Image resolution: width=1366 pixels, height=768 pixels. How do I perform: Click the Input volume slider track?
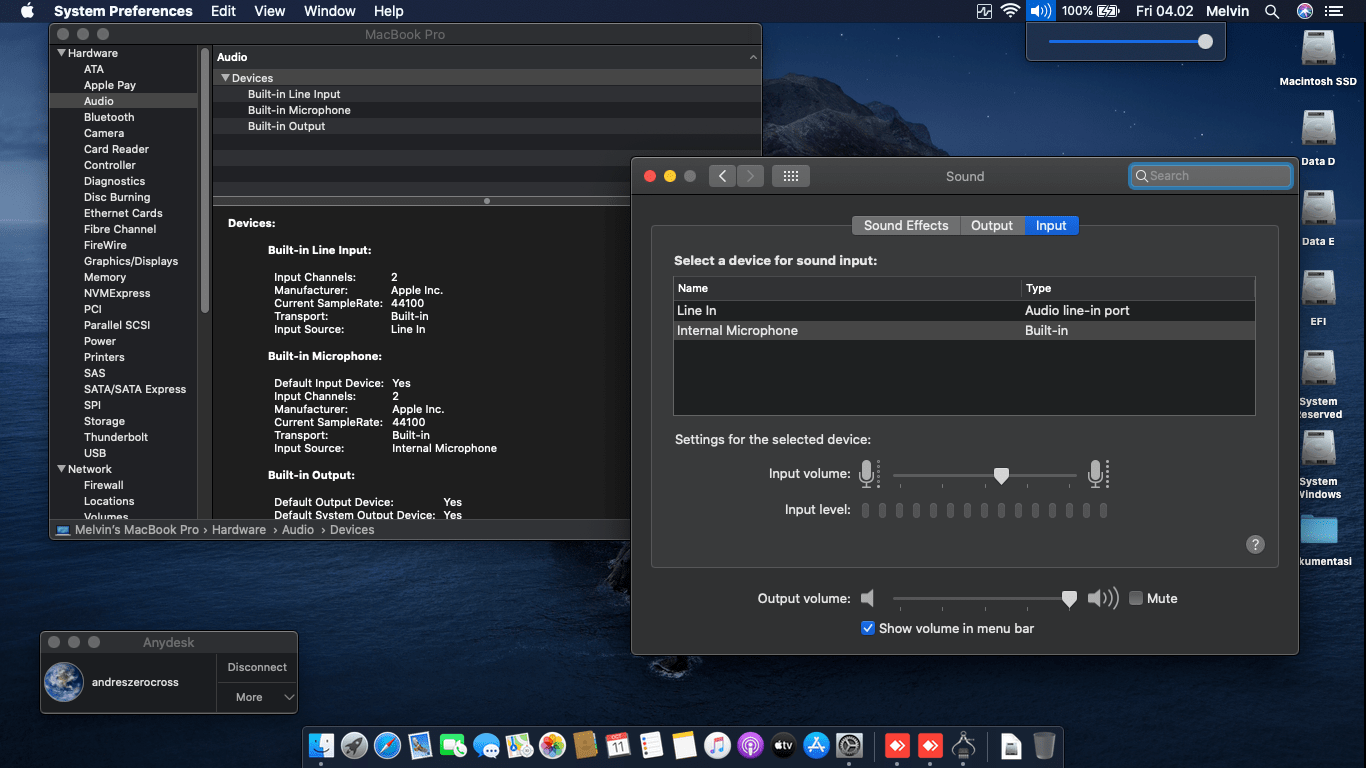pos(940,475)
